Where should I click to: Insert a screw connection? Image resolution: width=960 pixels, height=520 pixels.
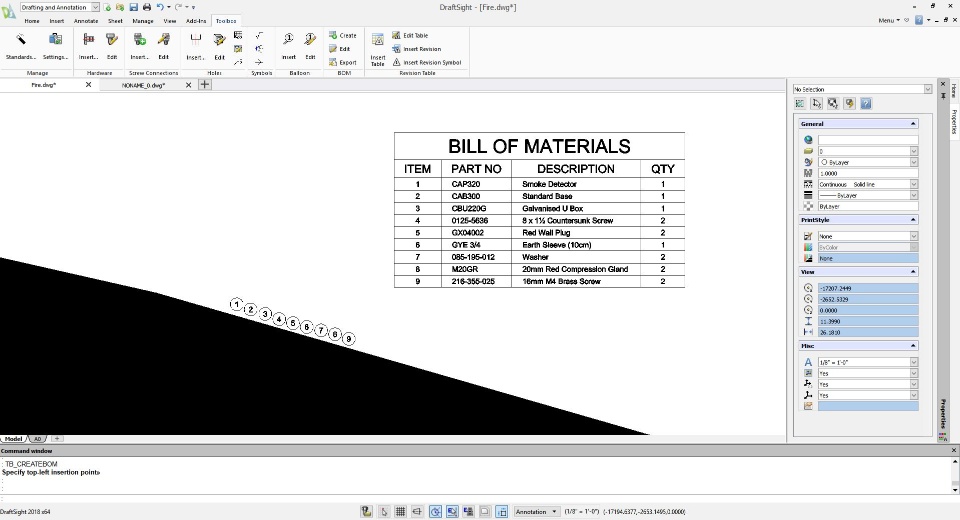(139, 46)
